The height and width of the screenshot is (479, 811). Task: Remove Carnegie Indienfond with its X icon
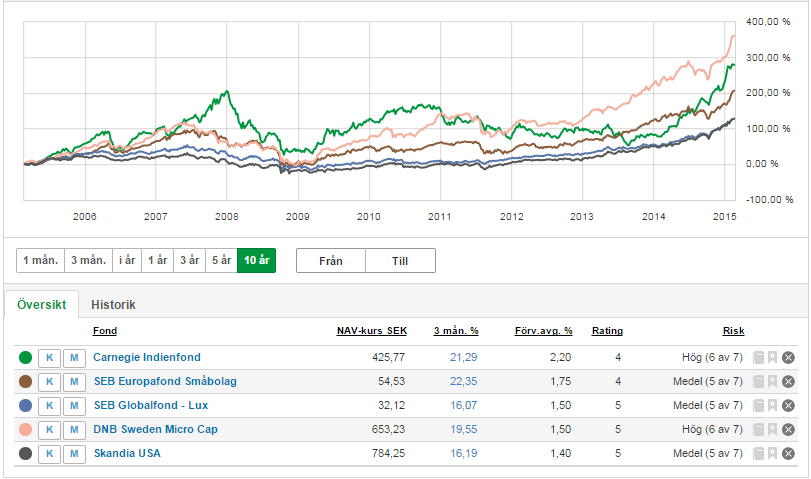[788, 357]
